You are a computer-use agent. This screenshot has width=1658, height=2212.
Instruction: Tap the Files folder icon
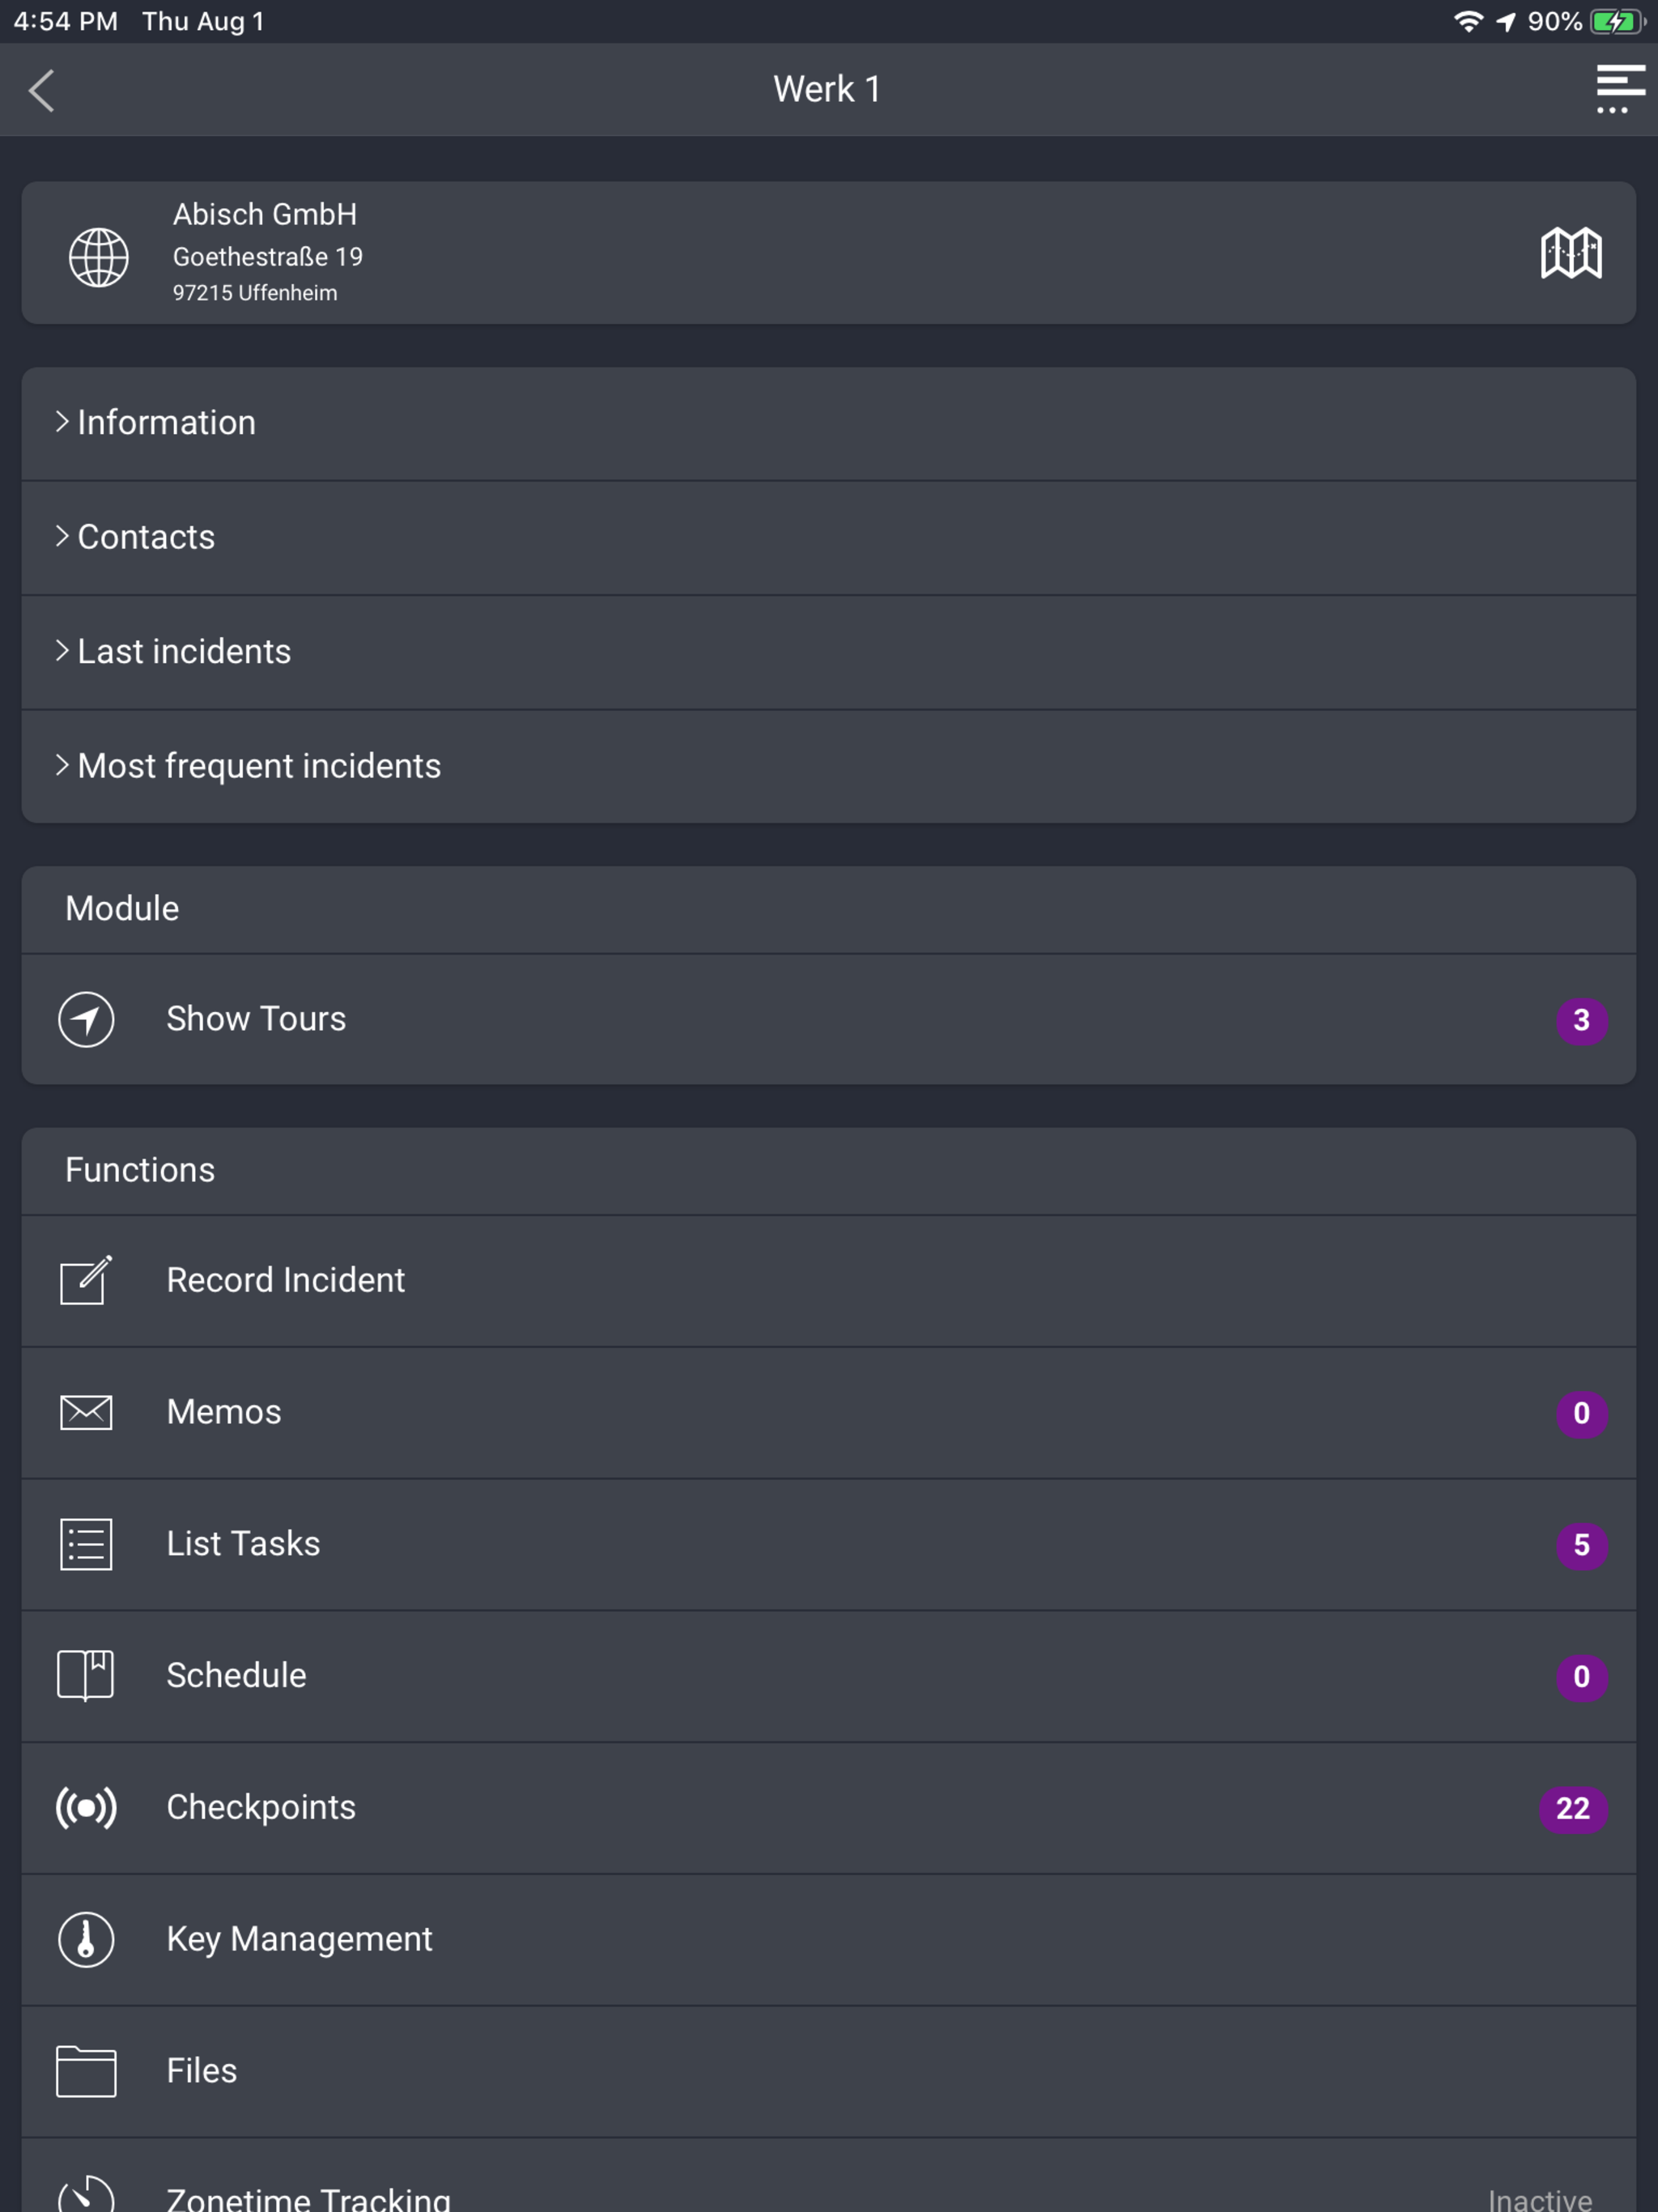(86, 2070)
